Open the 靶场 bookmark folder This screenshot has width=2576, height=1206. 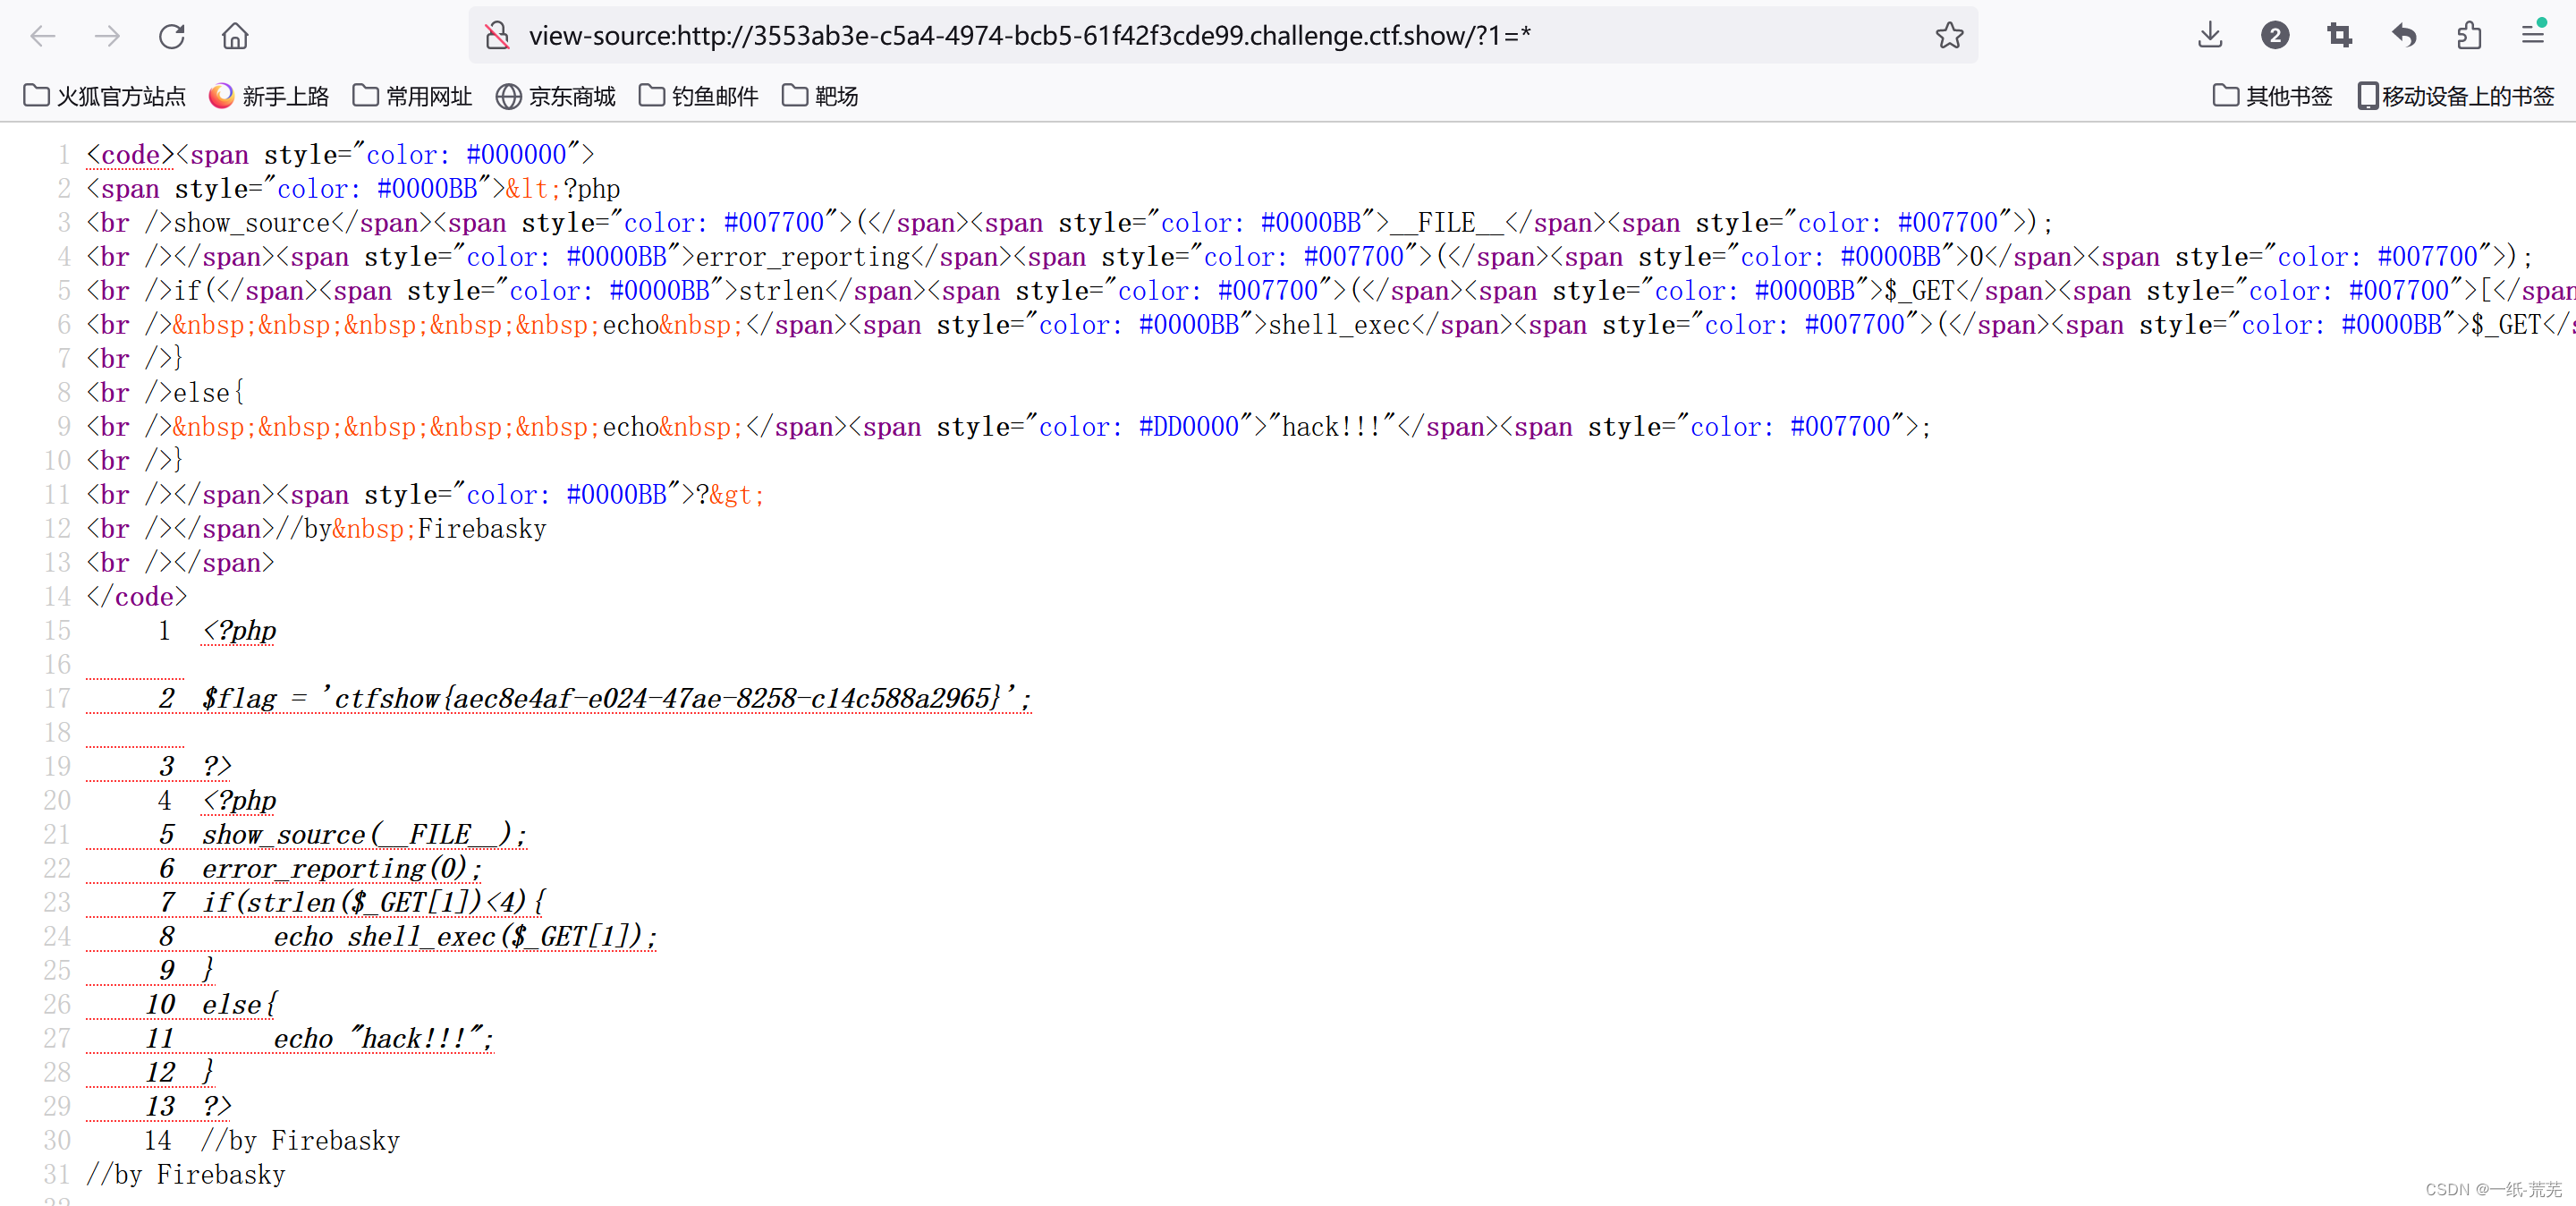pos(820,96)
